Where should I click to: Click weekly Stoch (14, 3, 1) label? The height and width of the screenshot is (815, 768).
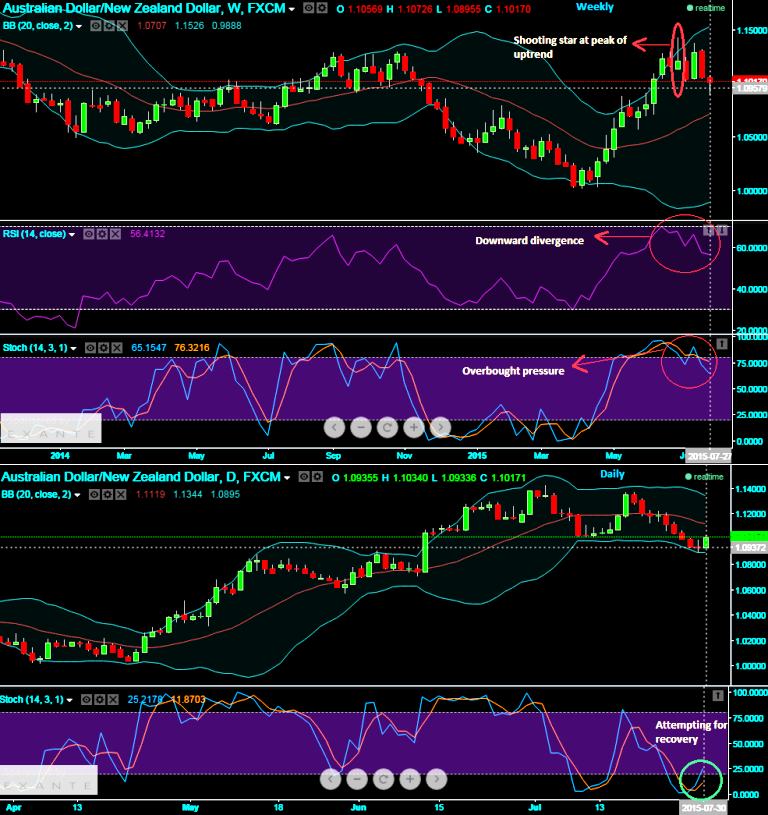pyautogui.click(x=35, y=348)
